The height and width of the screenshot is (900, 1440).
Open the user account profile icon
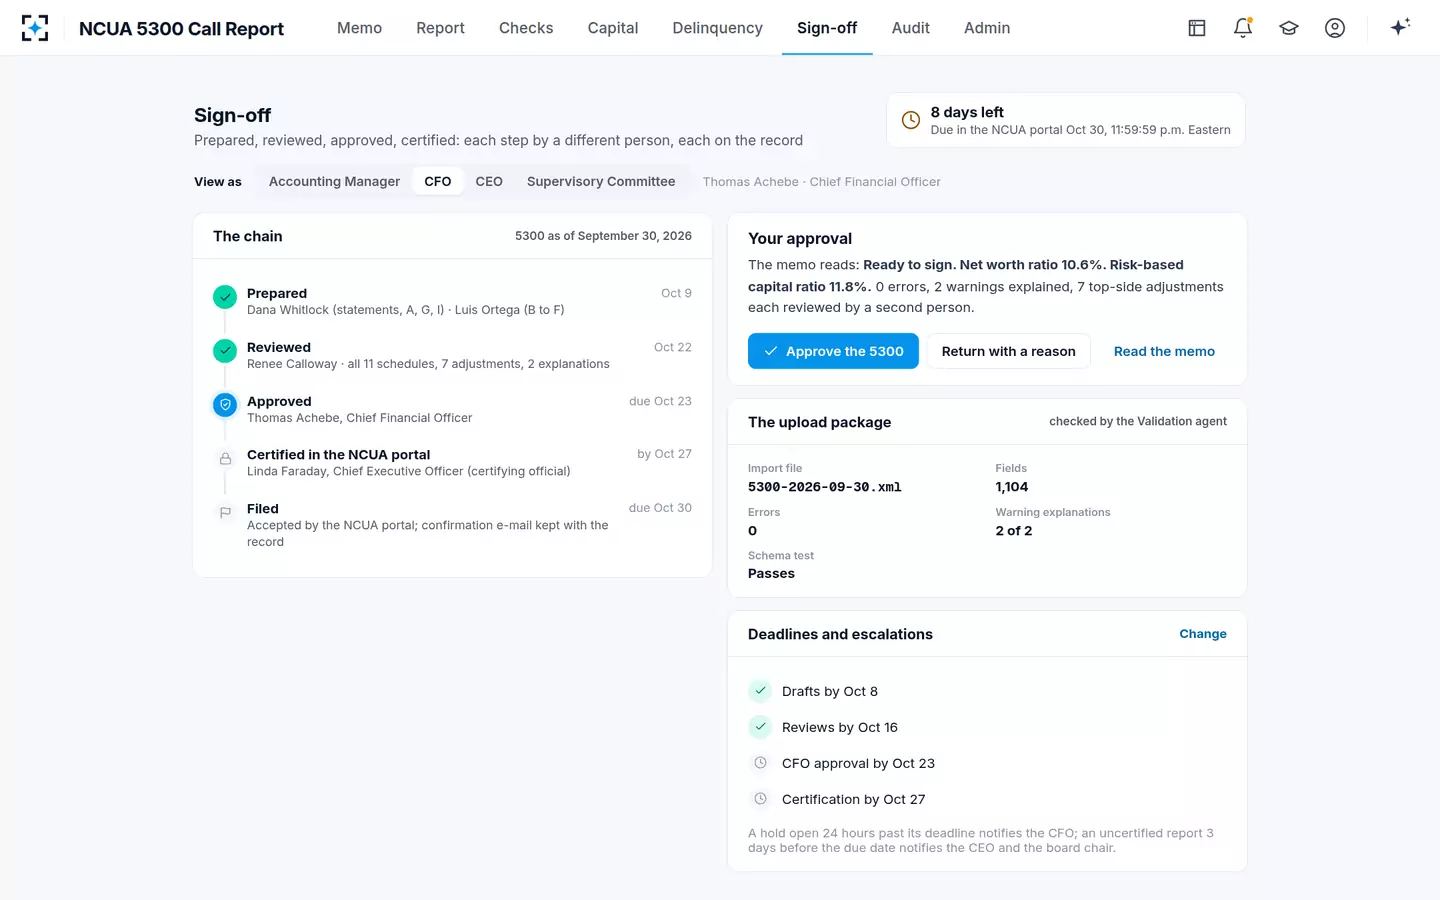1335,28
